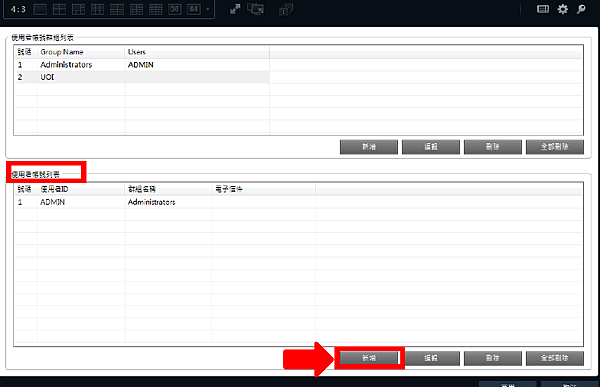Select the 2x2 quad-view layout icon

59,9
